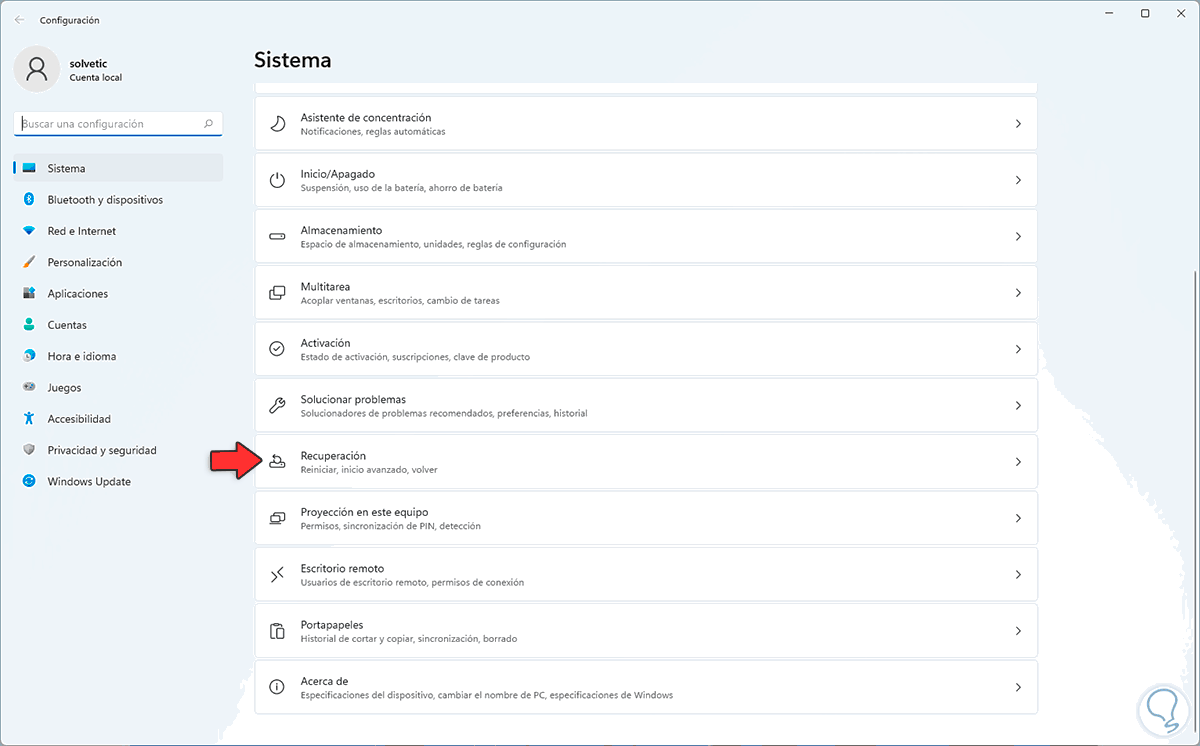Select Privacidad y seguridad category
The width and height of the screenshot is (1200, 746).
coord(102,450)
